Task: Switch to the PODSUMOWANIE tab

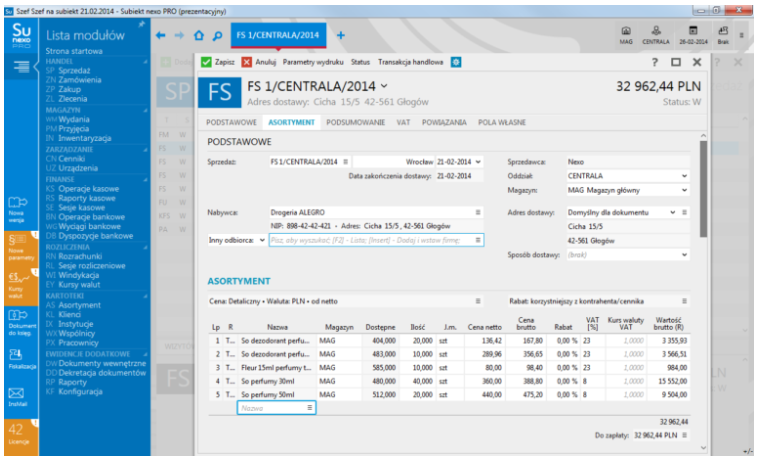Action: (356, 123)
